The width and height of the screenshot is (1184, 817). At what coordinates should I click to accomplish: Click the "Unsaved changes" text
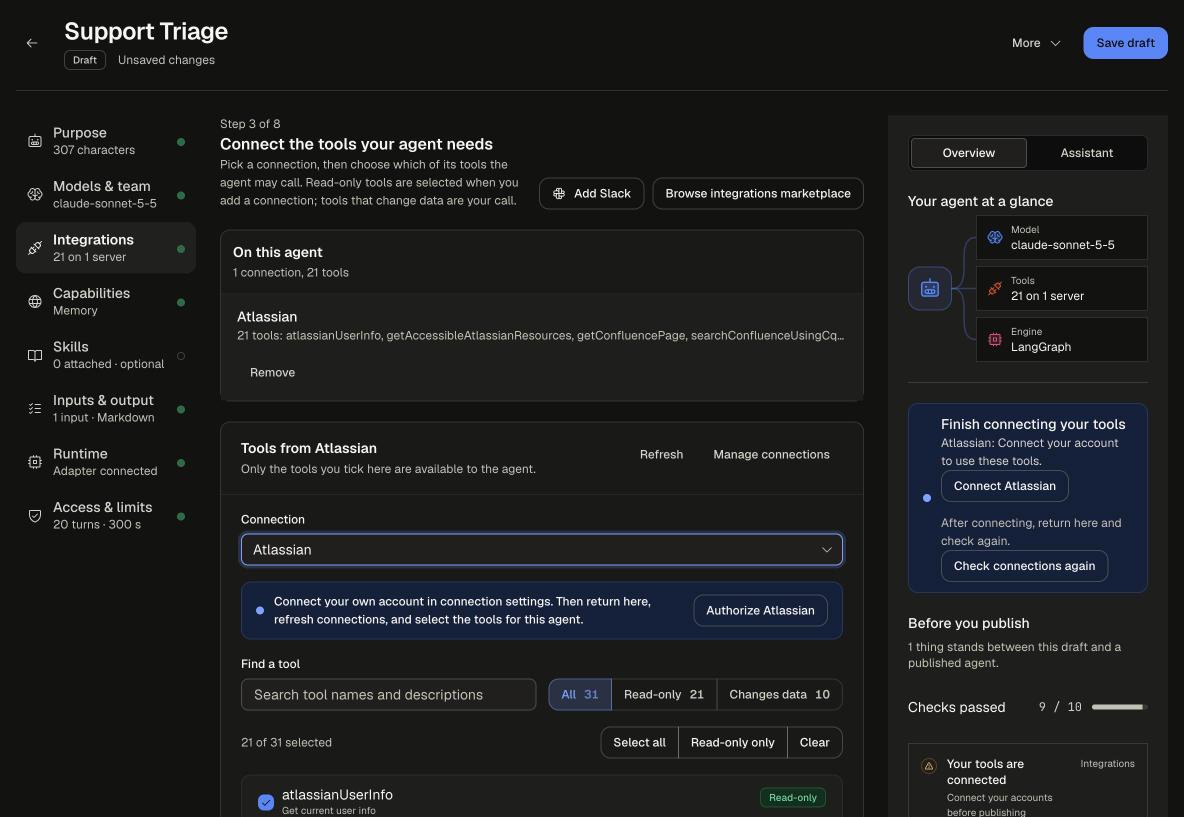[x=166, y=60]
